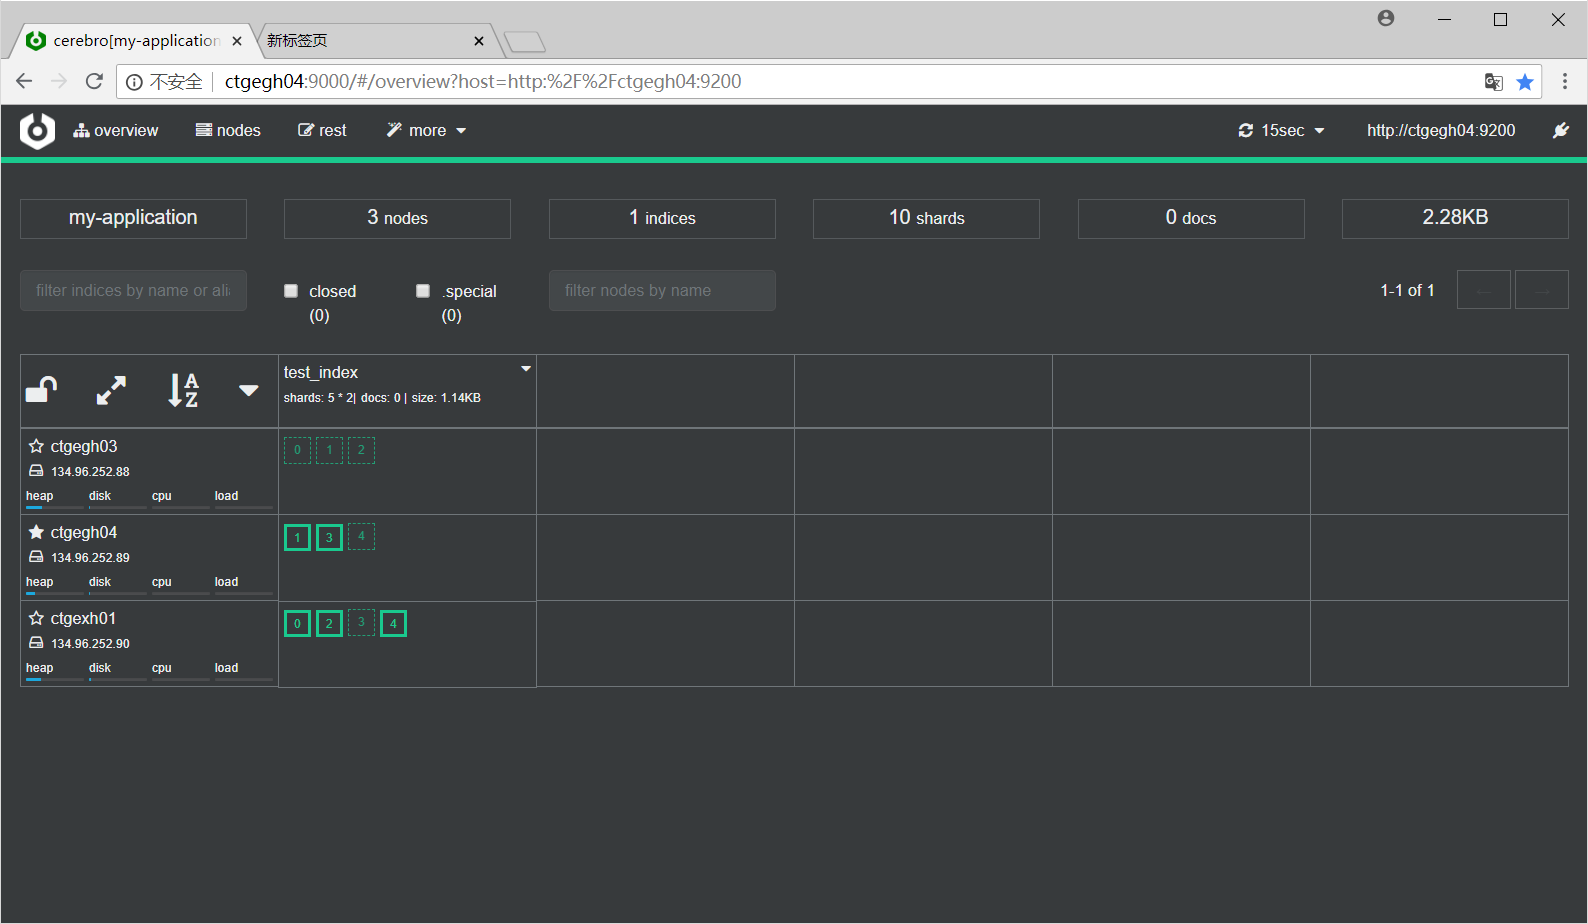This screenshot has height=924, width=1588.
Task: Click the test_index index name
Action: click(x=321, y=372)
